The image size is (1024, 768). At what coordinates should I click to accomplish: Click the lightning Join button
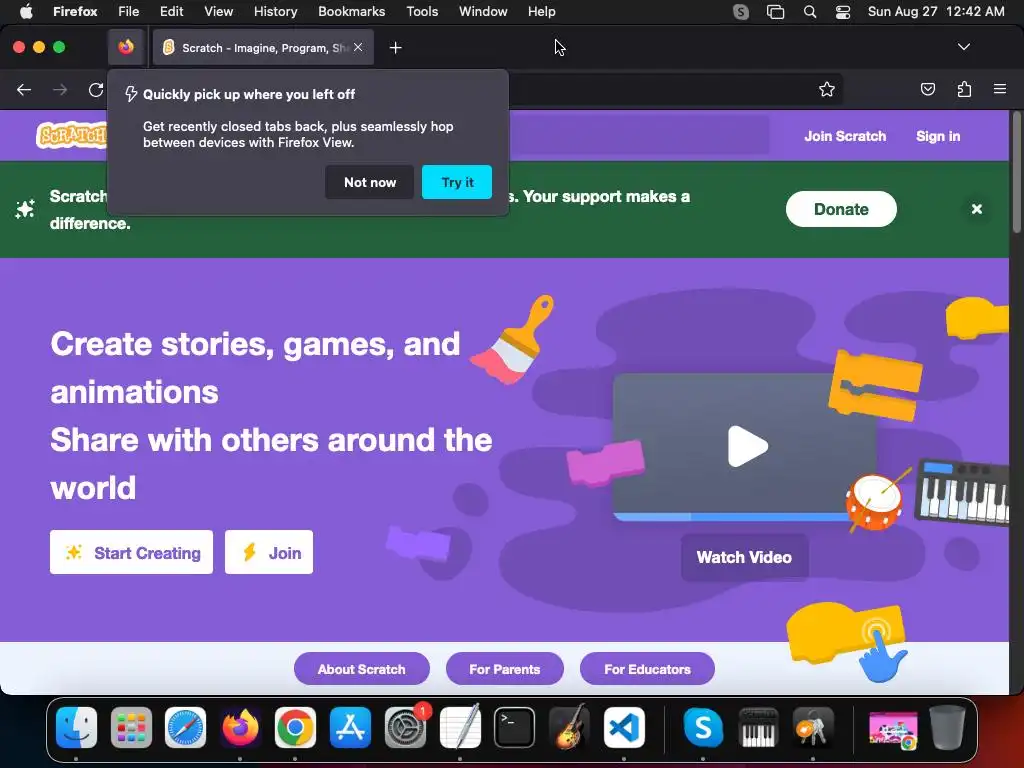click(x=269, y=552)
